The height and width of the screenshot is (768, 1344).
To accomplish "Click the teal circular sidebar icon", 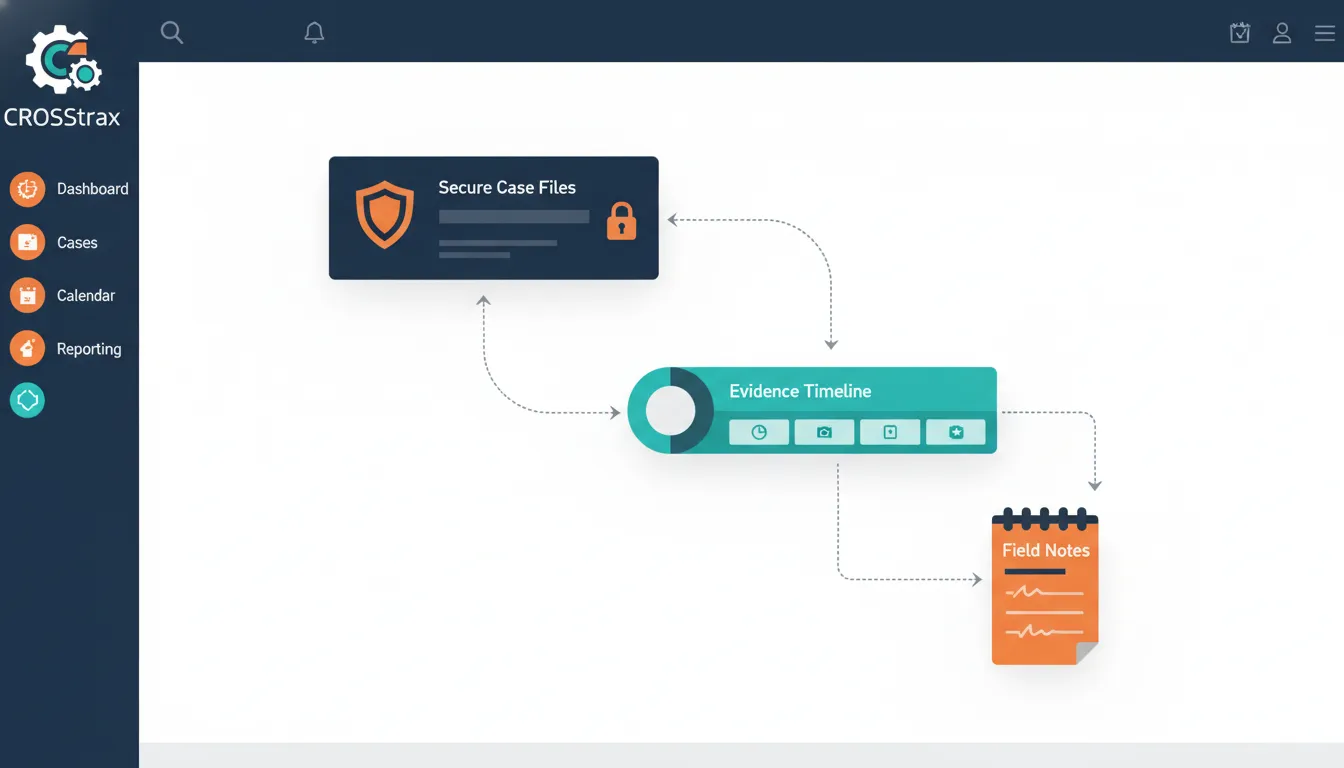I will (27, 400).
